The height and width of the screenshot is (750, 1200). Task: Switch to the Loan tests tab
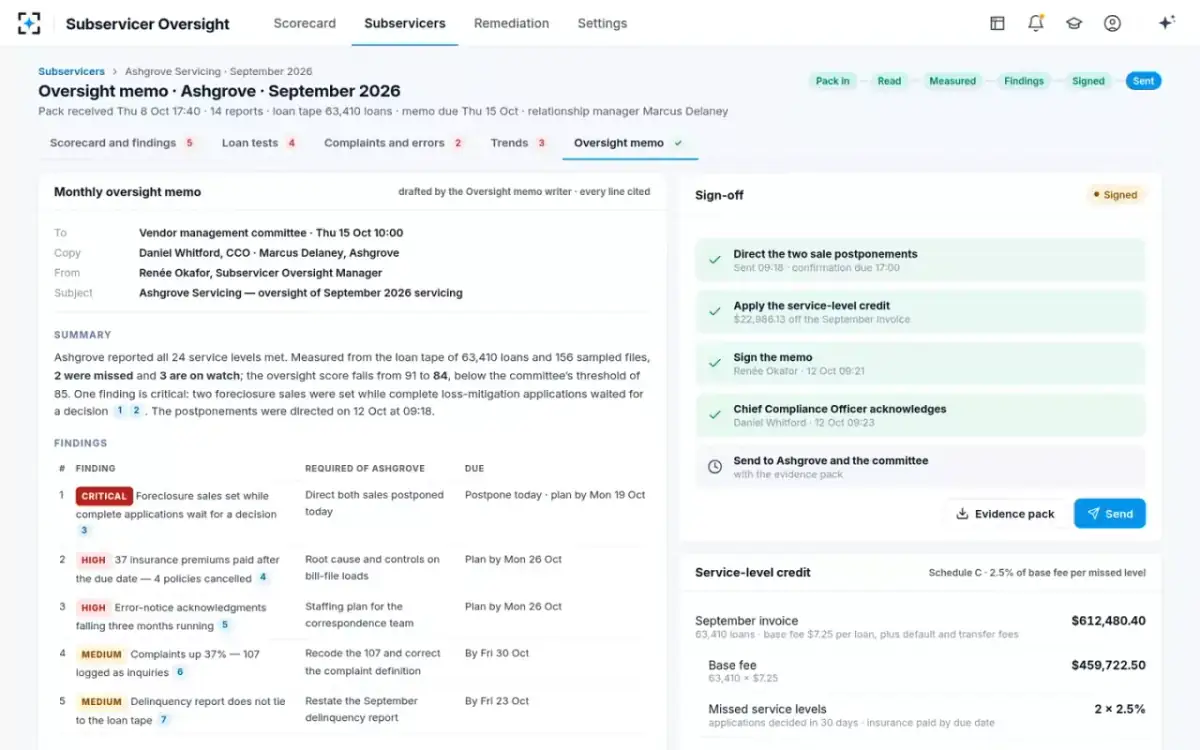tap(259, 143)
